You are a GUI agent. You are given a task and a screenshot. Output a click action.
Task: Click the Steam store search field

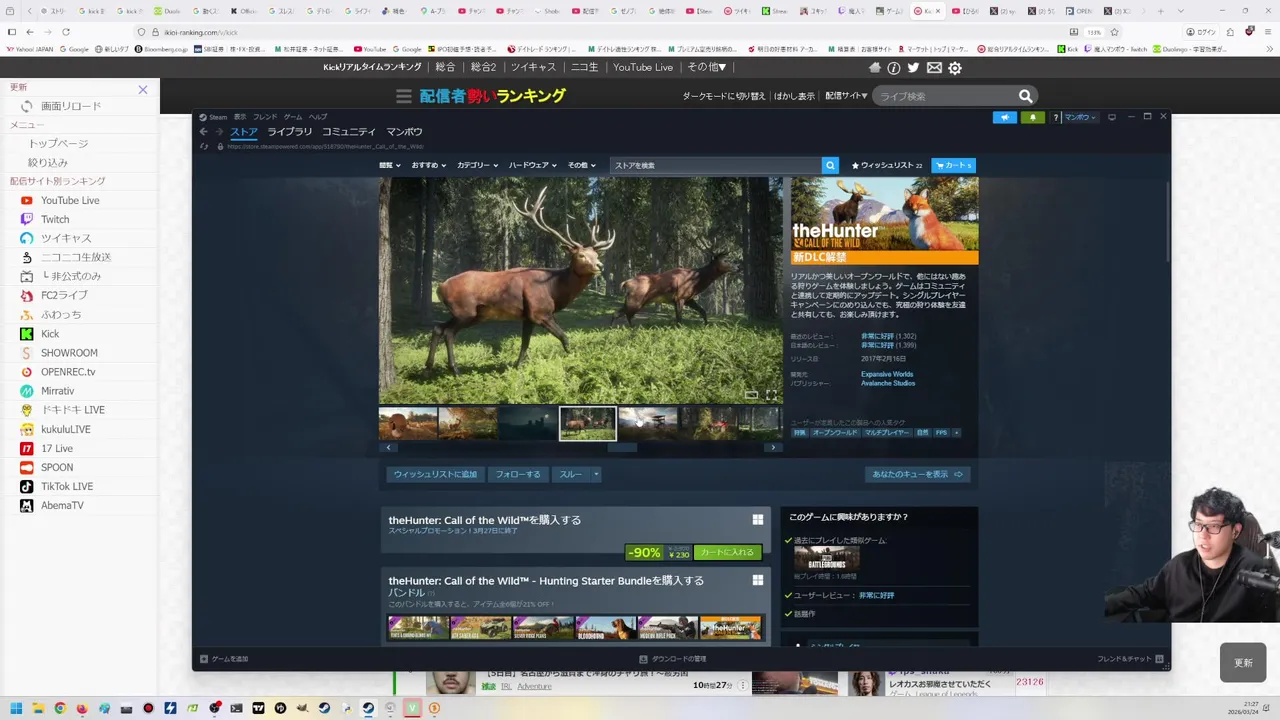click(x=715, y=165)
